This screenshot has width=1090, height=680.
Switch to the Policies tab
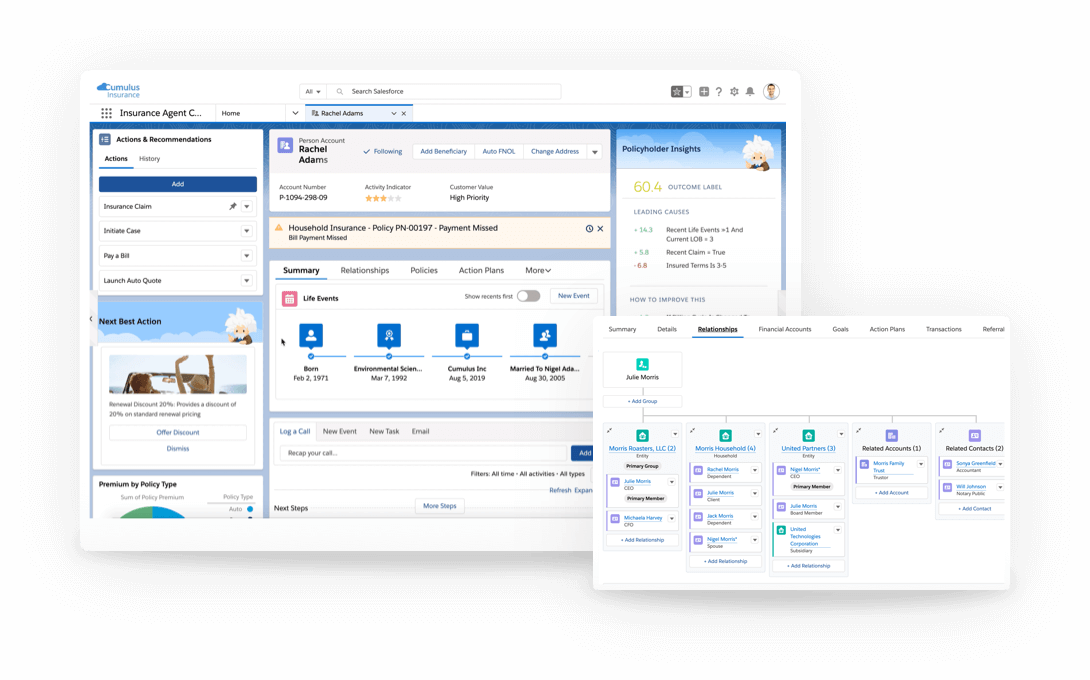(424, 270)
